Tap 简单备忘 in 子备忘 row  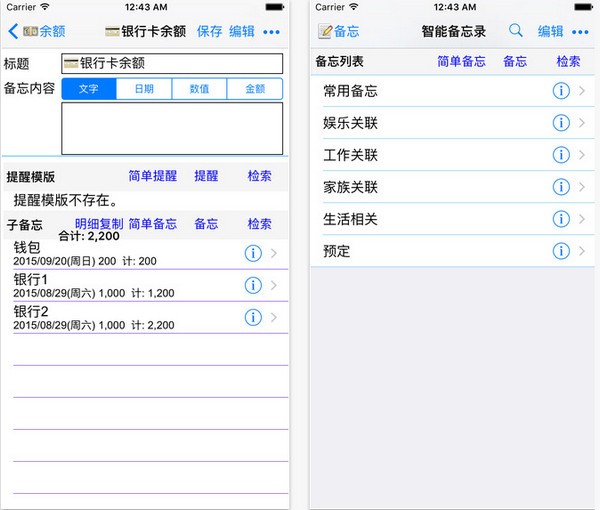(x=153, y=224)
